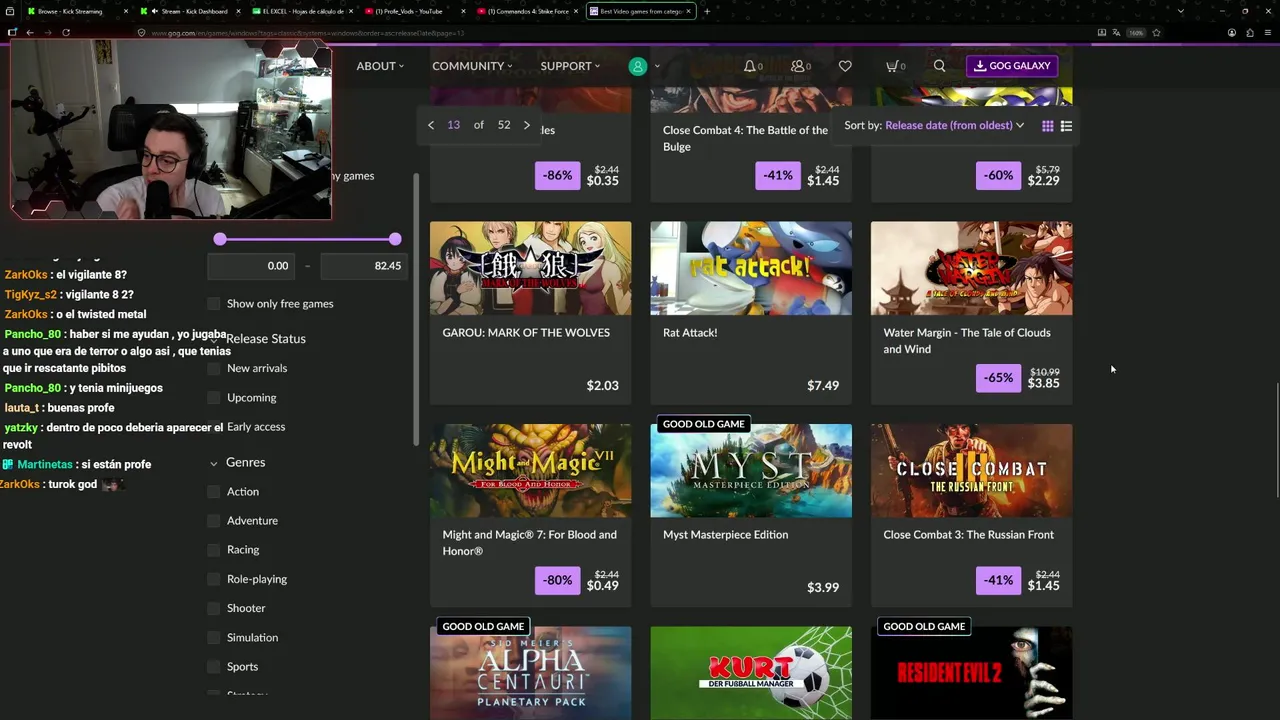Open GAROU: MARK OF THE WOLVES title link

point(526,333)
